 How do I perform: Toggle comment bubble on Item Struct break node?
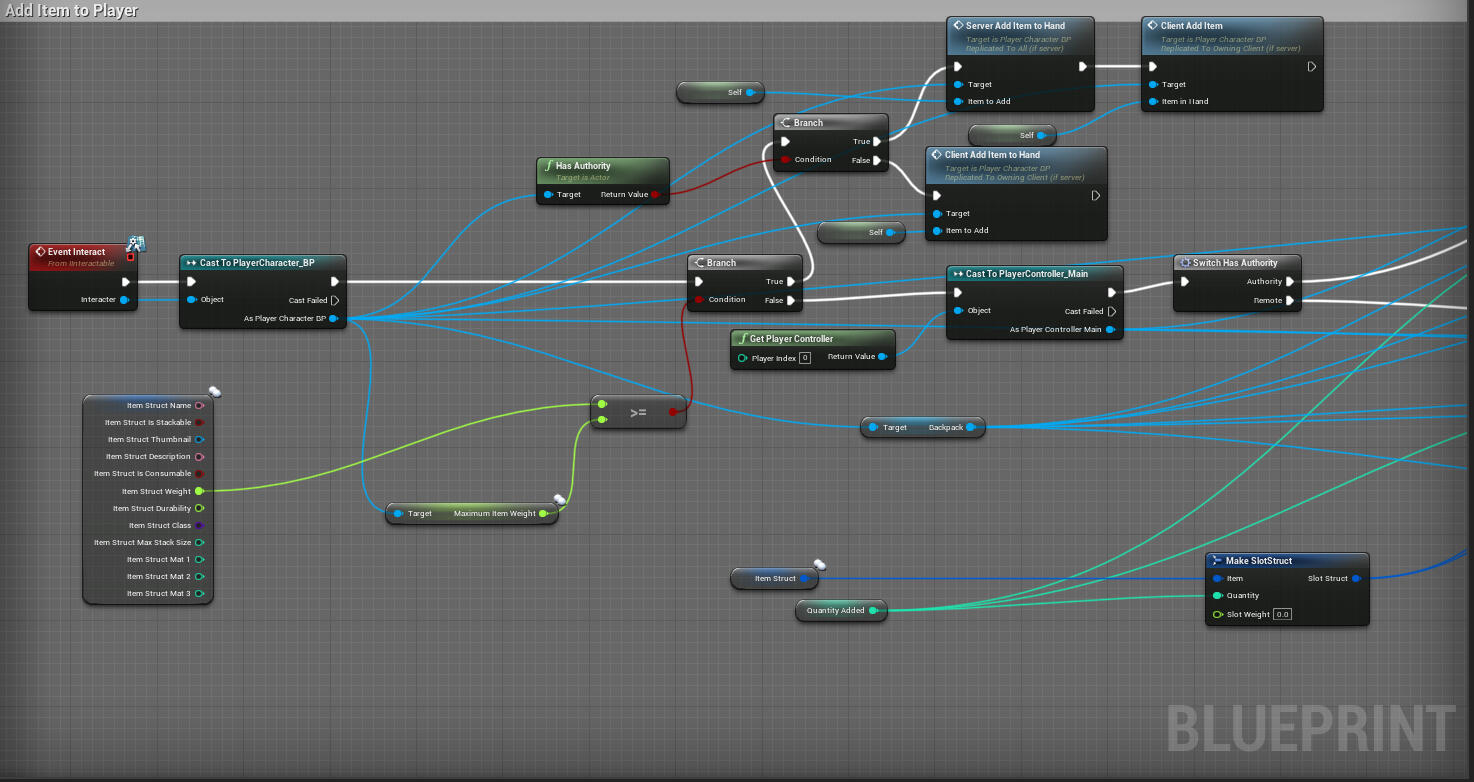coord(215,392)
